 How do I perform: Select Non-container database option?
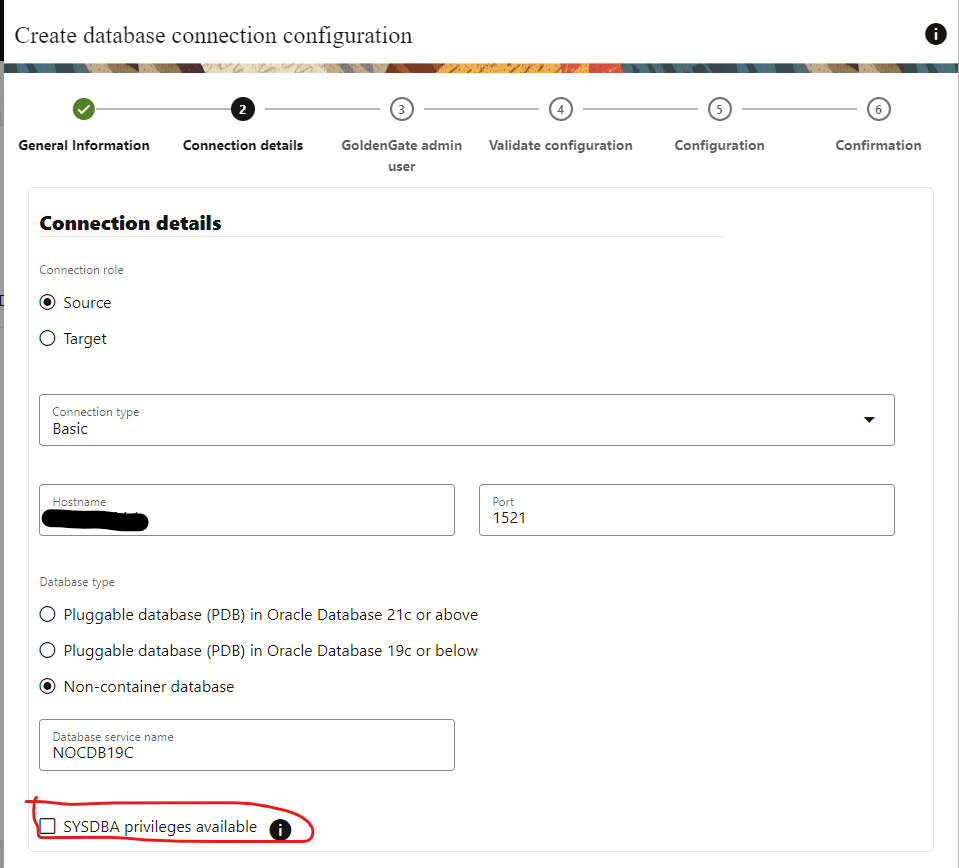tap(48, 687)
